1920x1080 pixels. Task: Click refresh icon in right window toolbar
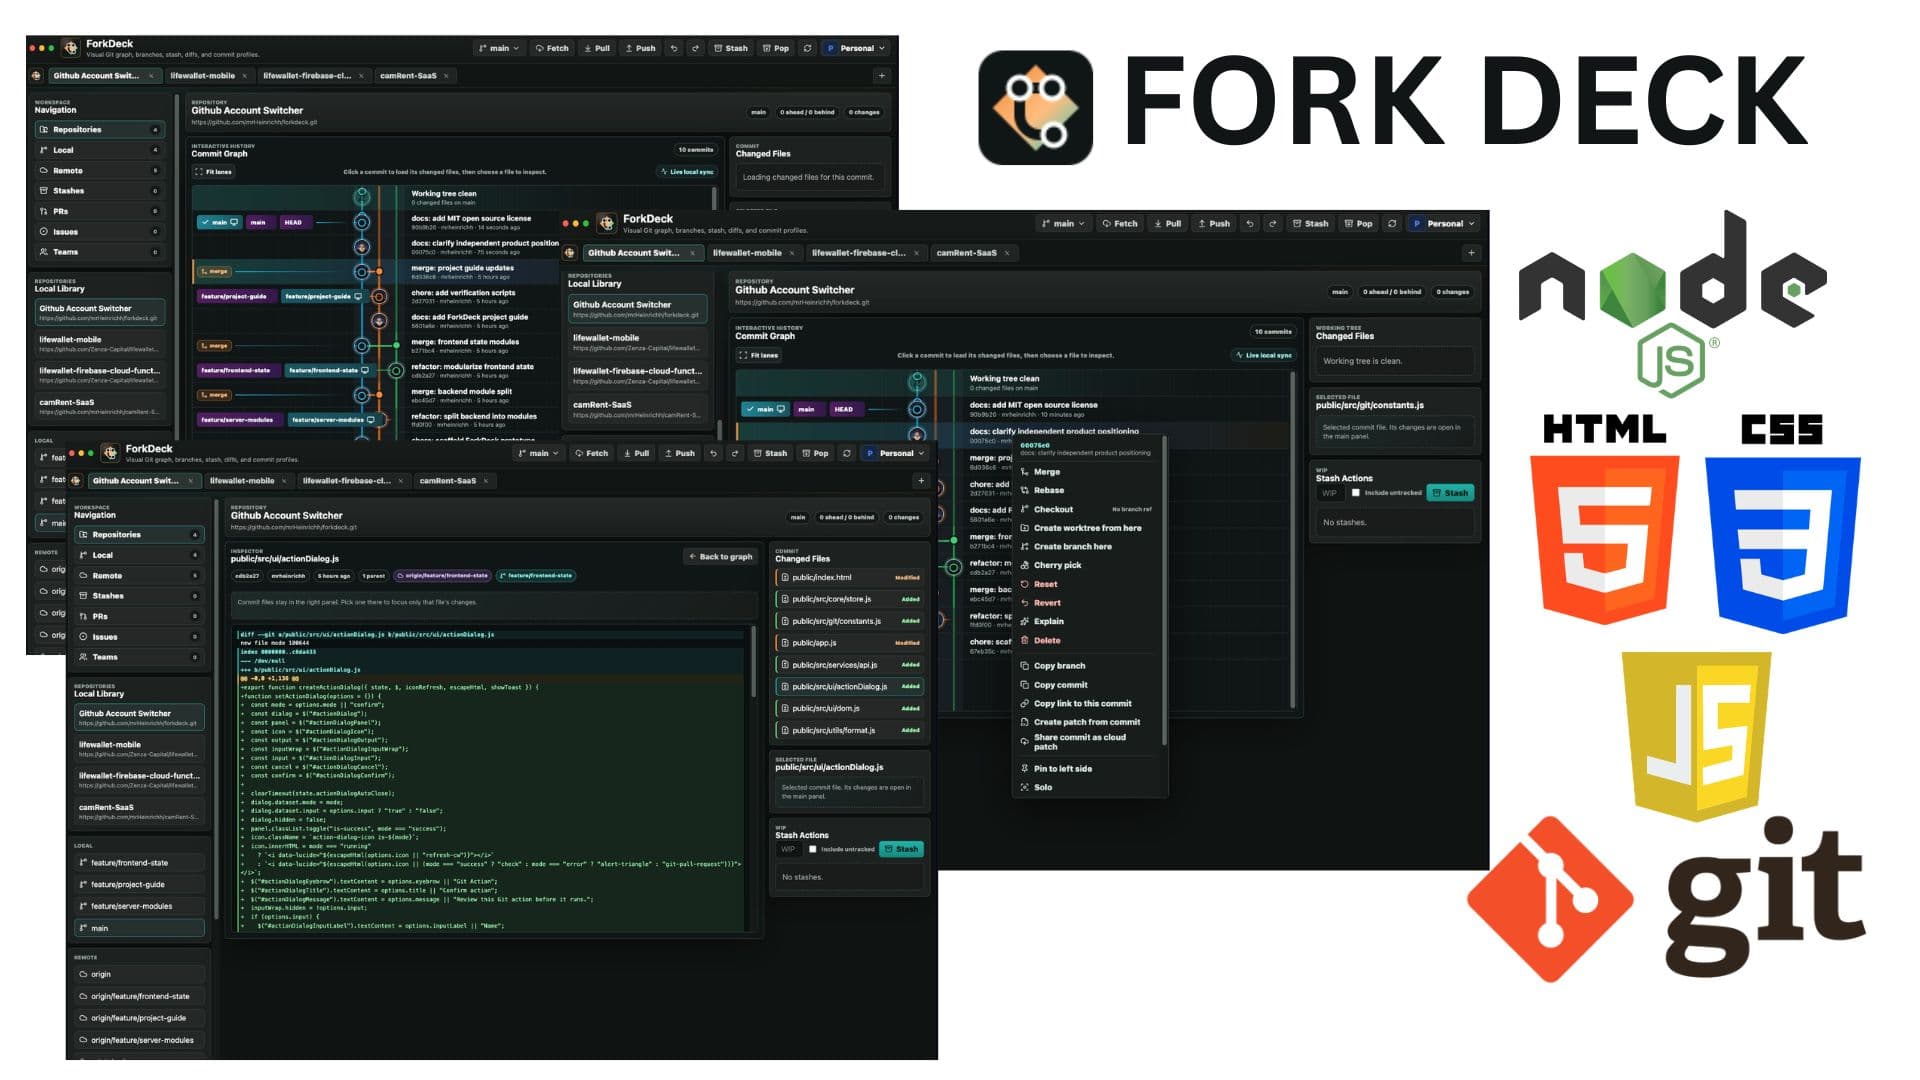click(1392, 224)
